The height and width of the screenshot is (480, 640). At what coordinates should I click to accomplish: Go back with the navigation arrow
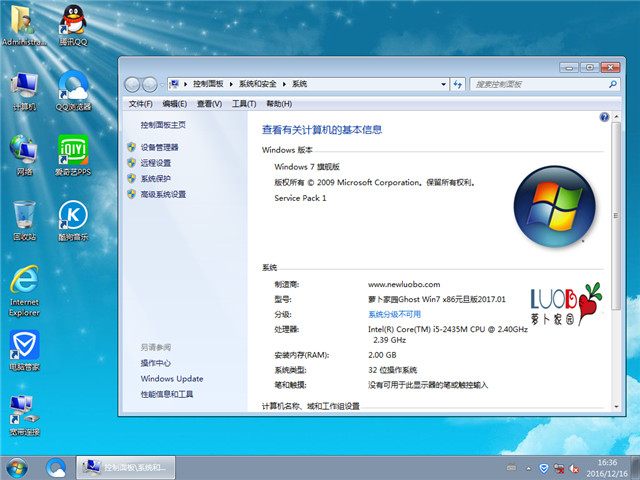(132, 84)
